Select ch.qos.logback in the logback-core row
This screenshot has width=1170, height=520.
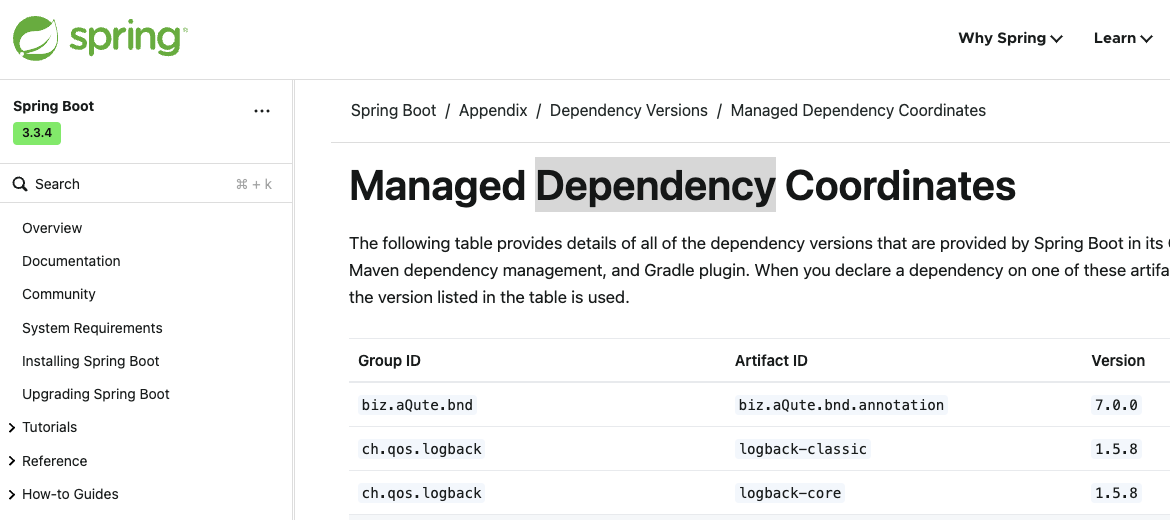422,493
